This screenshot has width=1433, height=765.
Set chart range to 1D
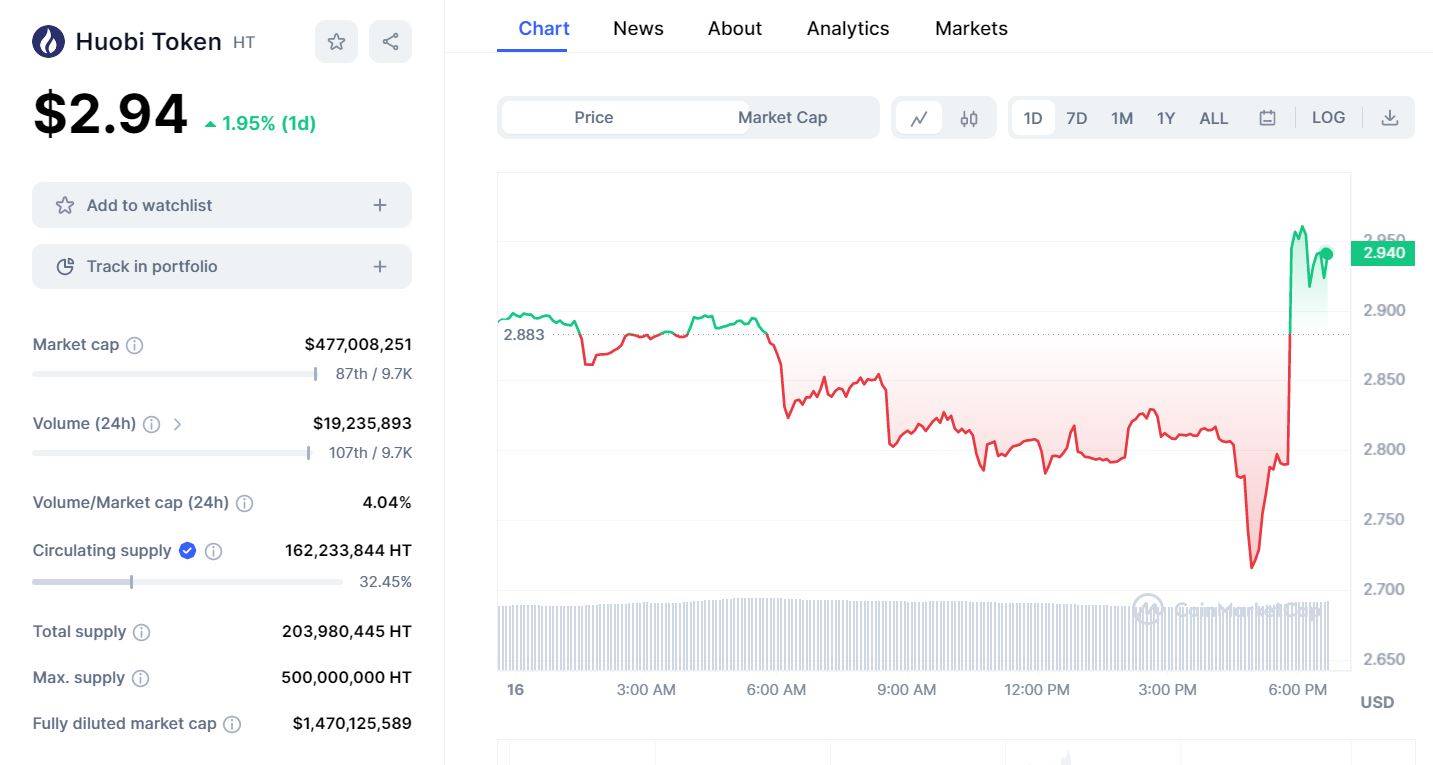[x=1033, y=118]
